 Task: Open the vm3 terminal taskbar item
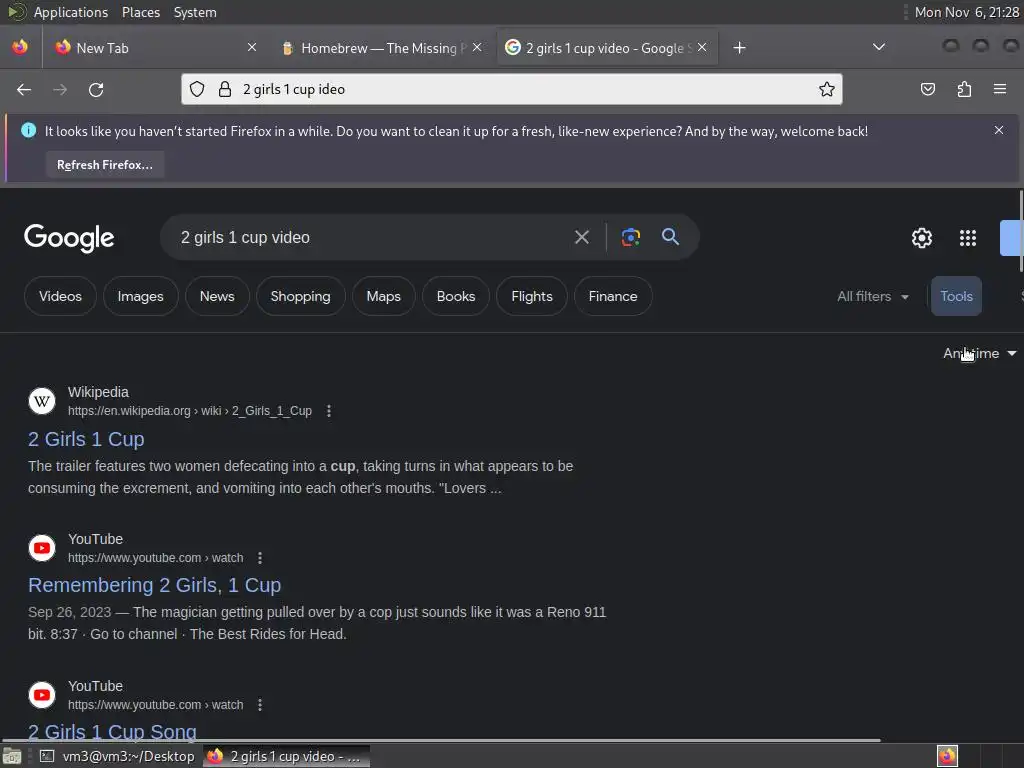(116, 756)
